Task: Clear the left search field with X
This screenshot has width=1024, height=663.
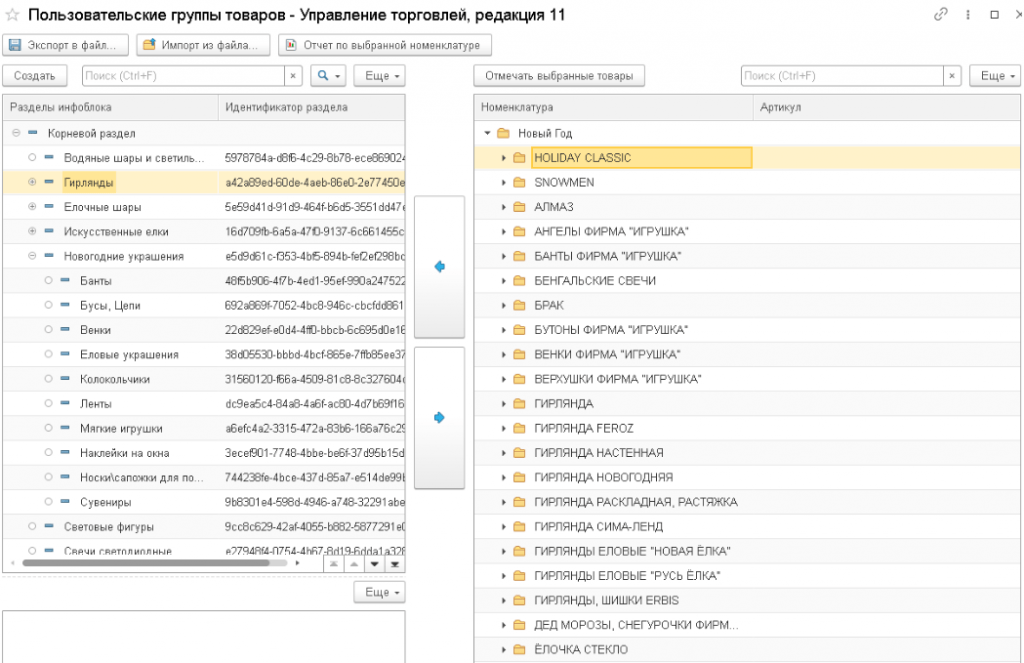Action: [x=293, y=76]
